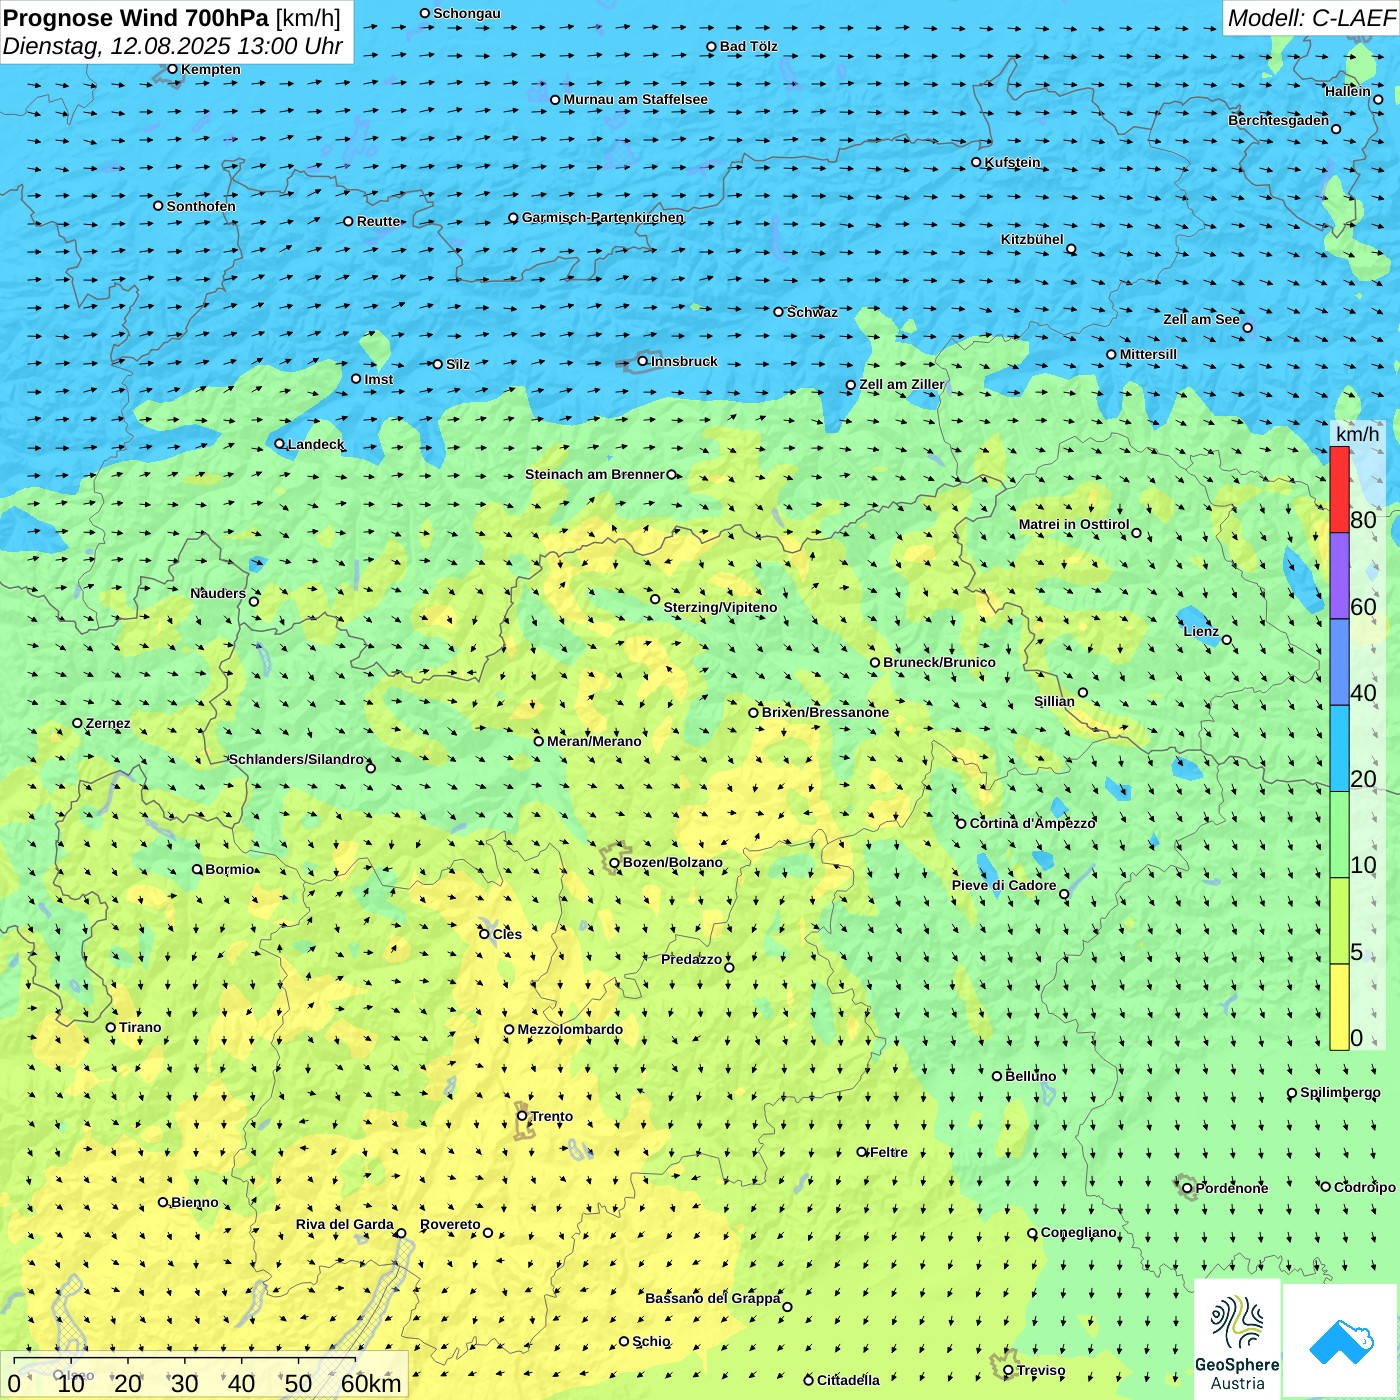Click the Schongau label
1400x1400 pixels.
(x=467, y=13)
